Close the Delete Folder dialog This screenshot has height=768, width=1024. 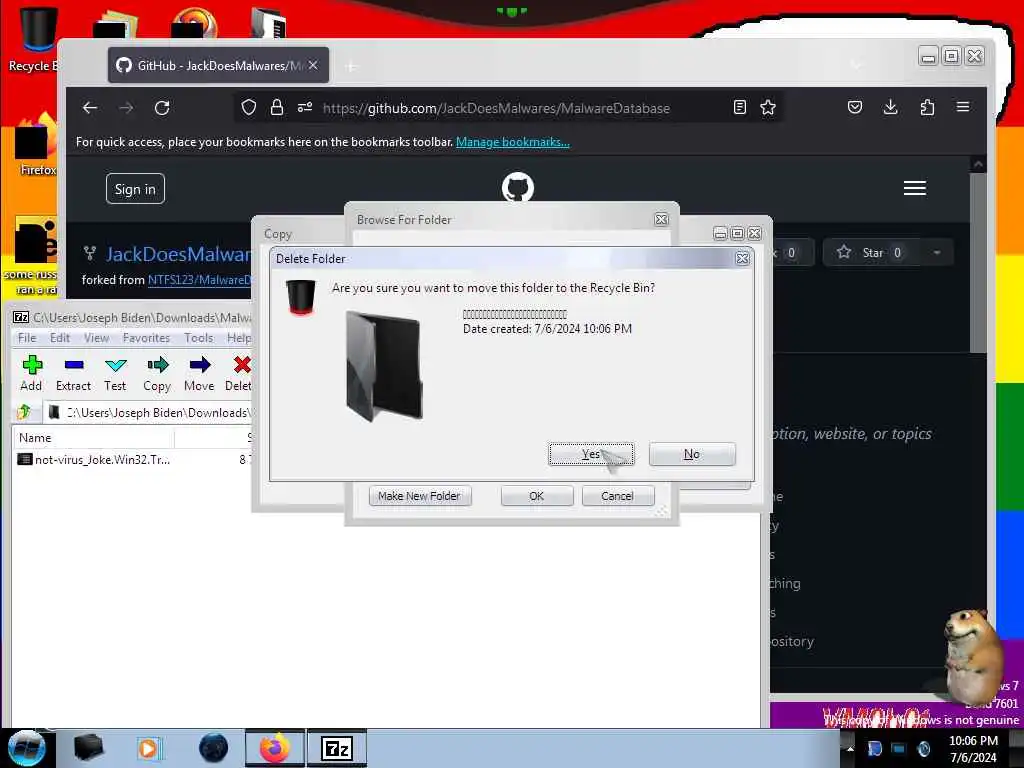[x=743, y=259]
